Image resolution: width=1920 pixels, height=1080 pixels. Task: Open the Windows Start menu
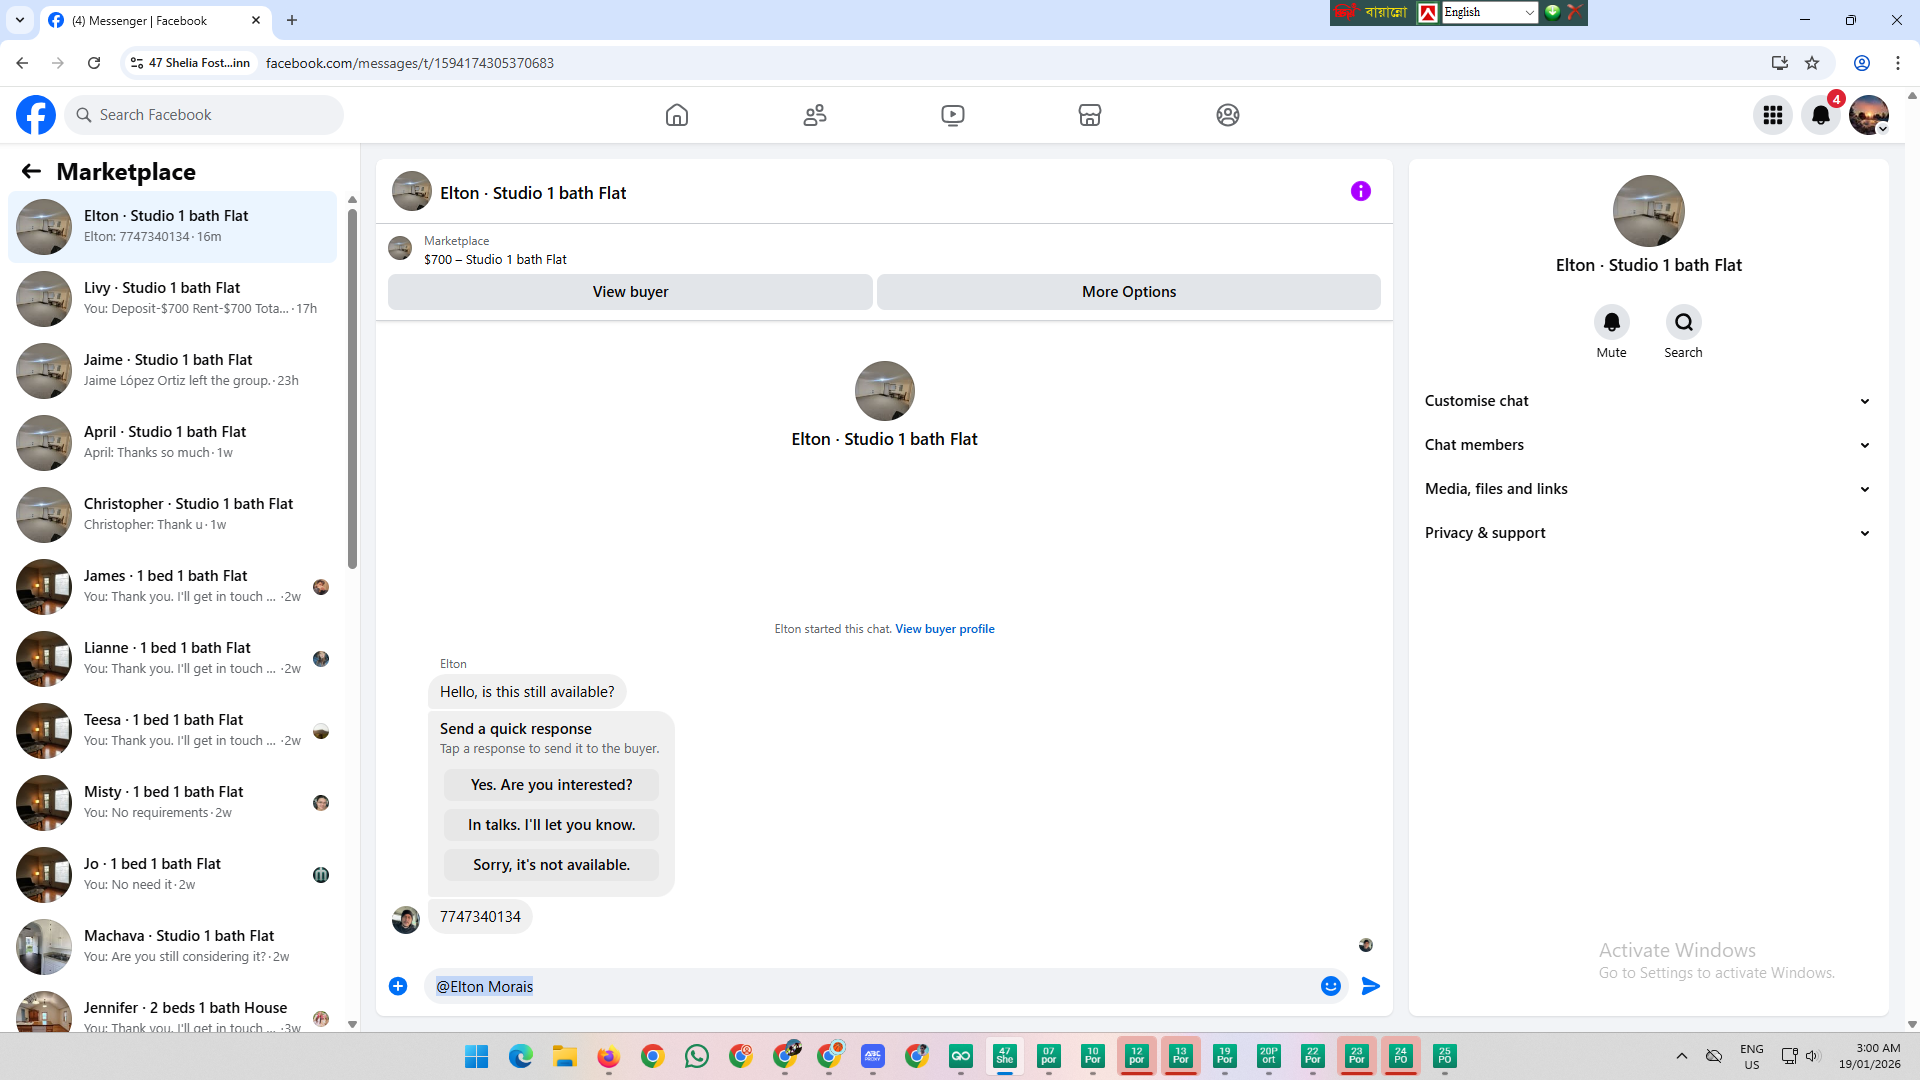point(477,1056)
